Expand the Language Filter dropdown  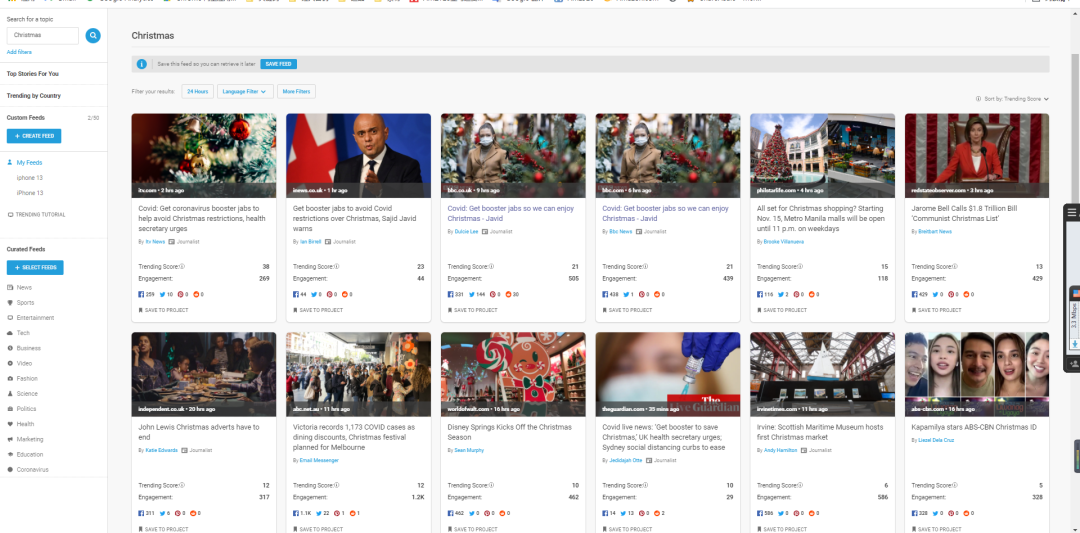coord(245,91)
